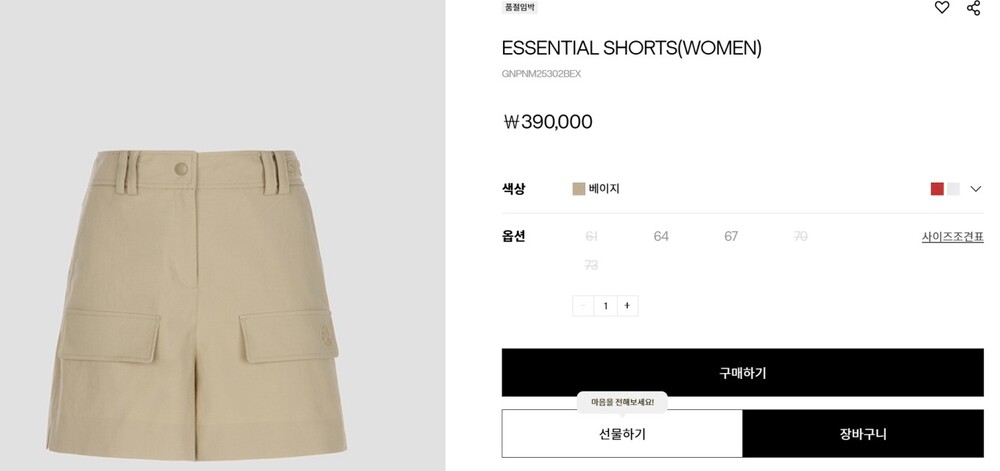Choose the beige color swatch
Viewport: 1000px width, 471px height.
tap(578, 189)
